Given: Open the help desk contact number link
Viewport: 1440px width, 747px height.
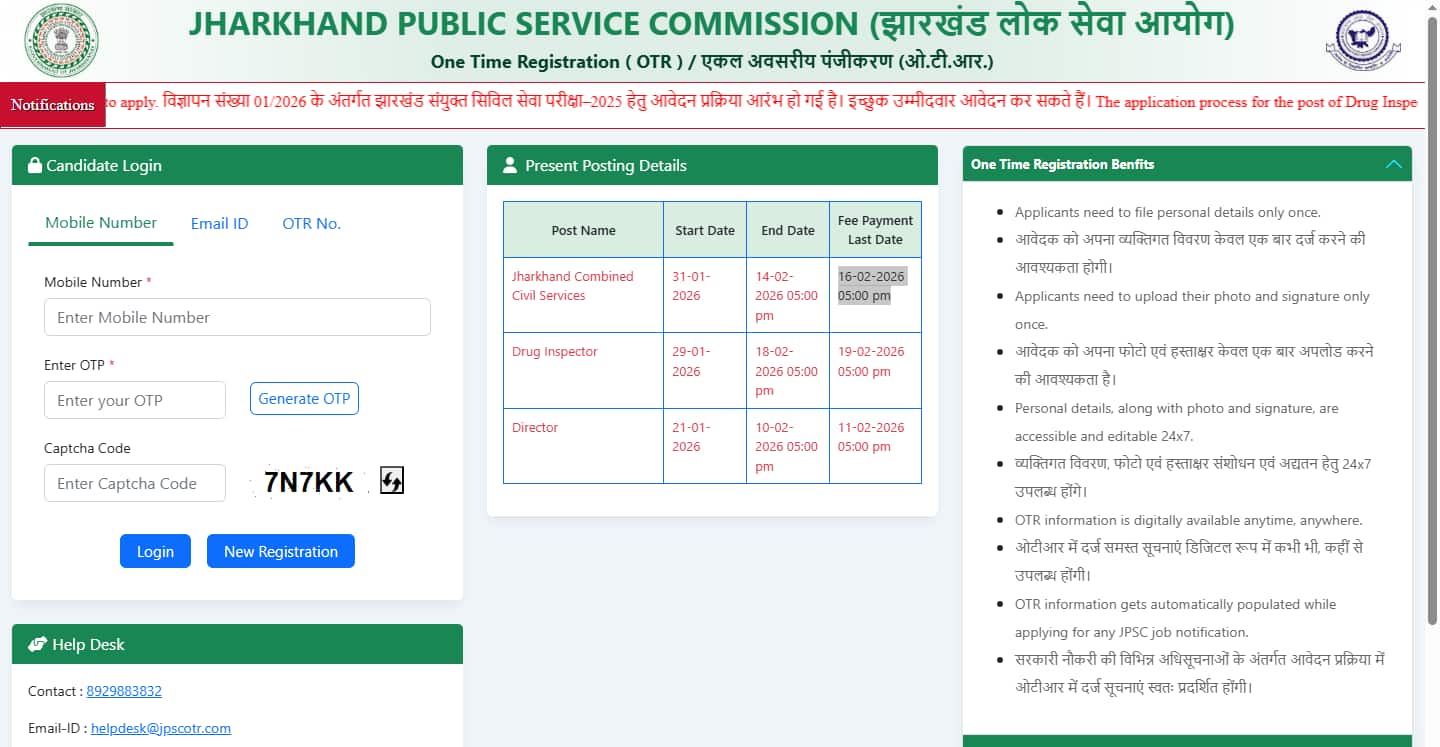Looking at the screenshot, I should click(124, 691).
